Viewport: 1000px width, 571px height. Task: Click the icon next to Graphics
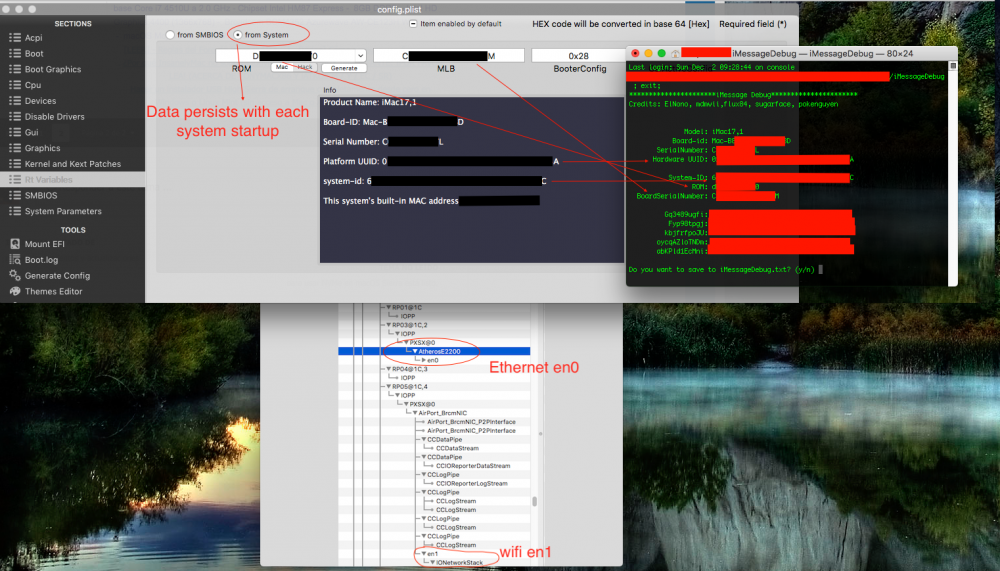pos(15,148)
